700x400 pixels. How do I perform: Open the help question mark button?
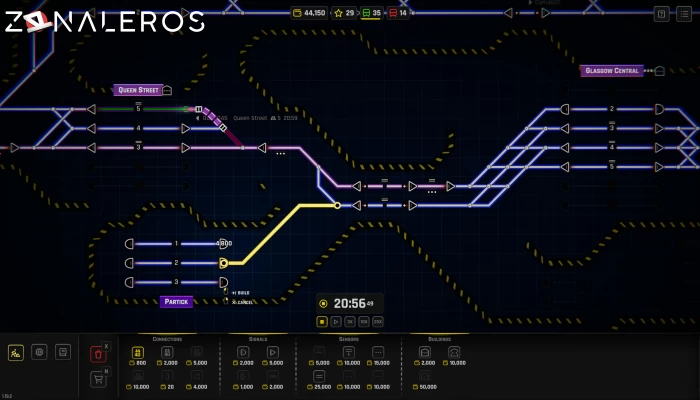(x=661, y=14)
